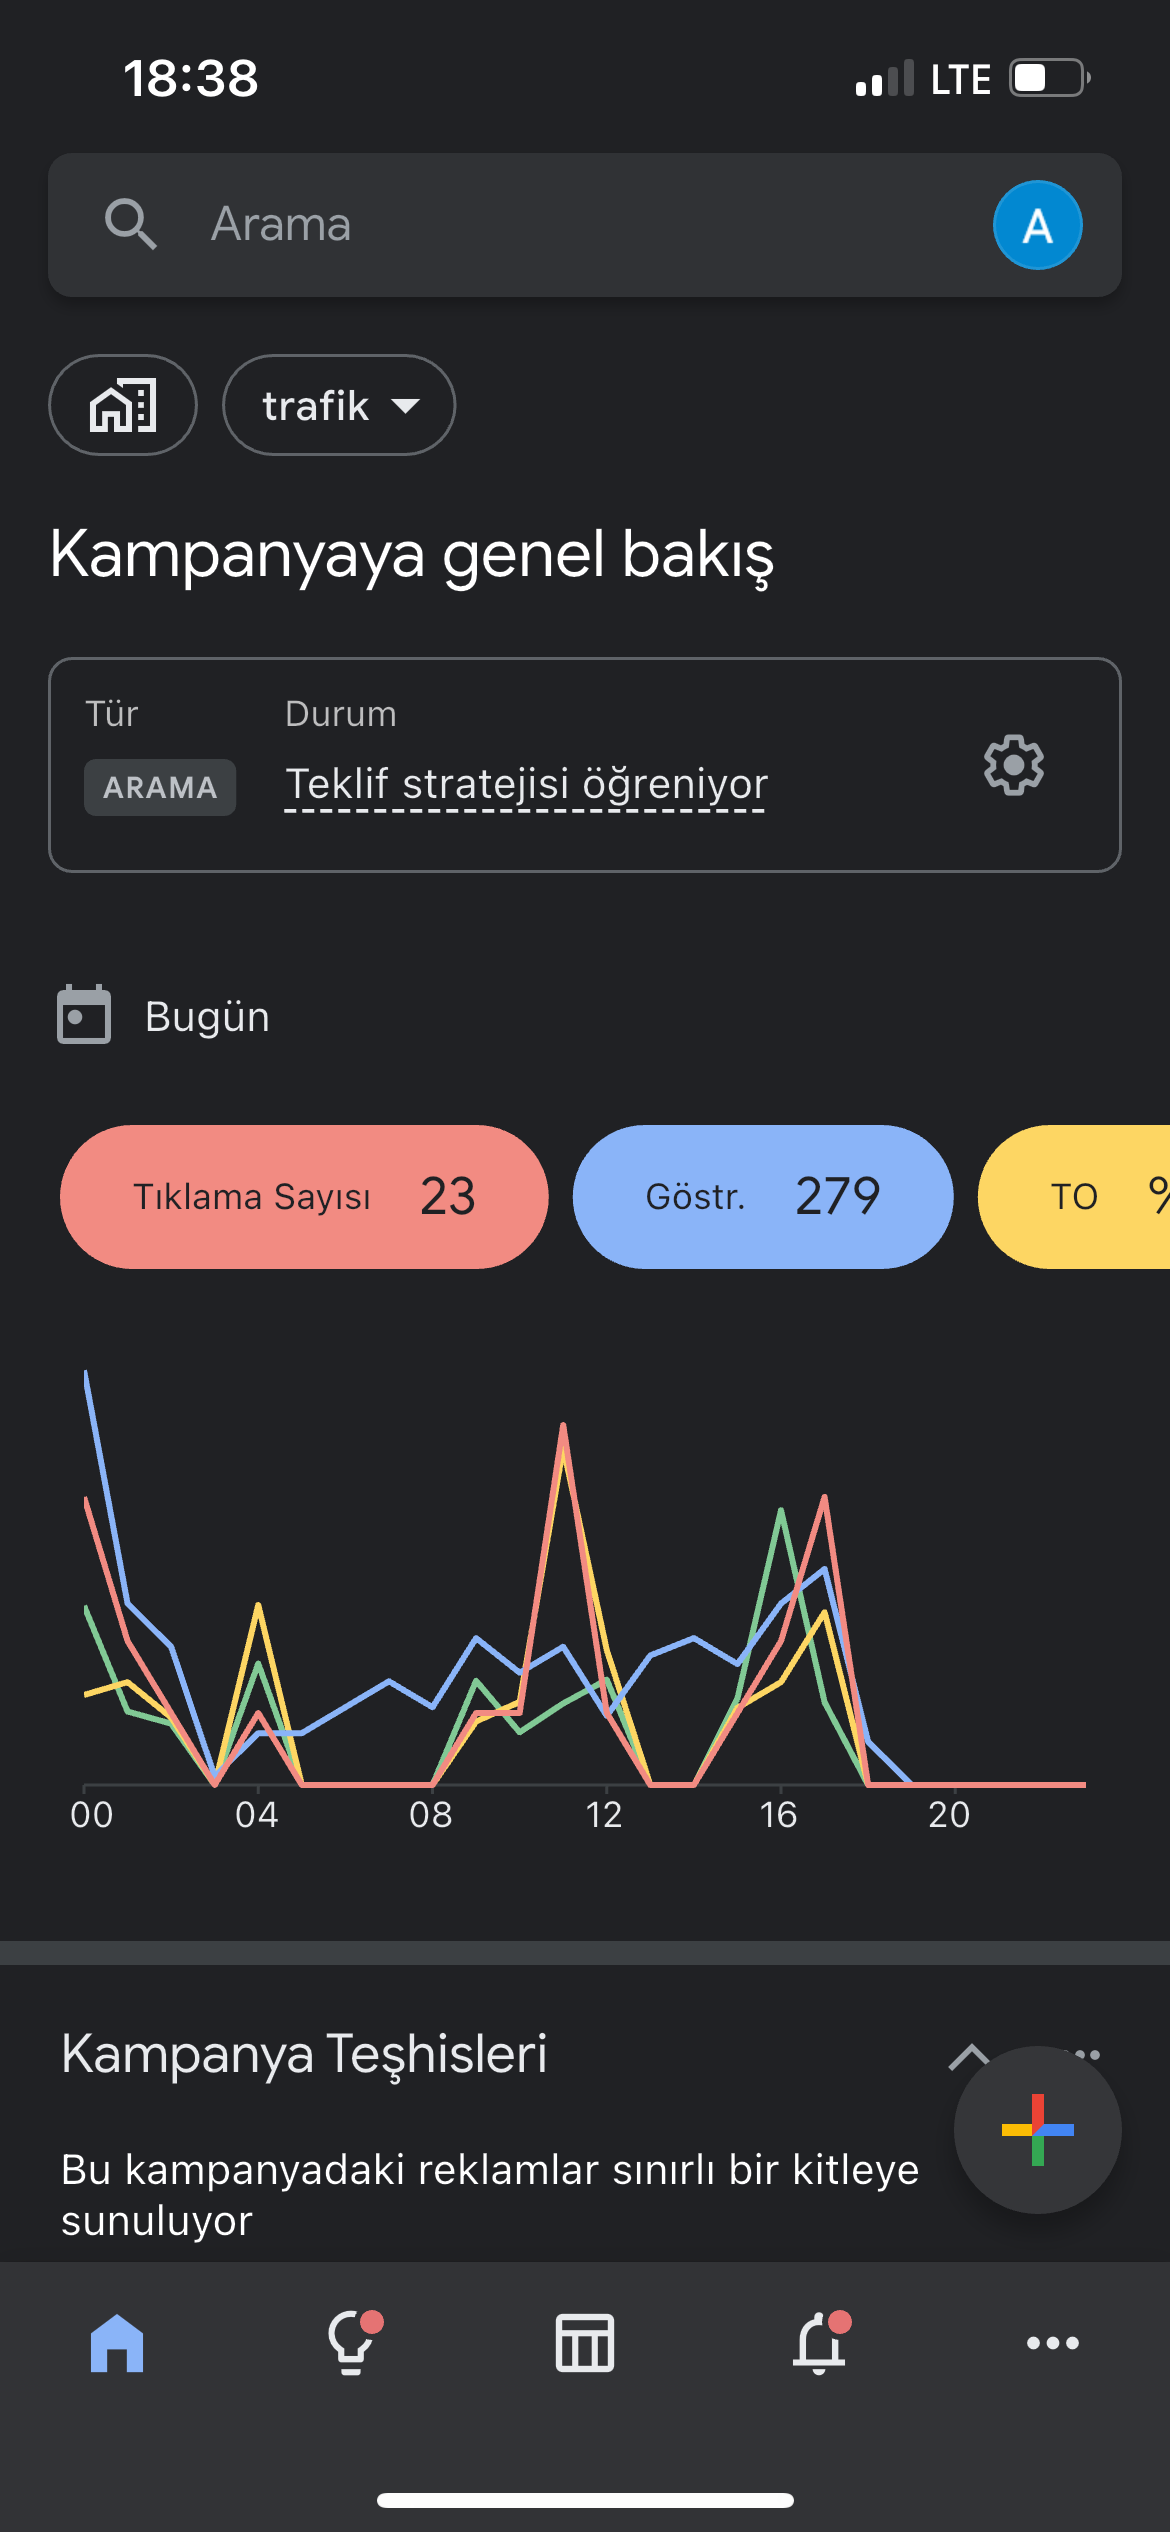Open the blue account avatar A

click(x=1037, y=225)
